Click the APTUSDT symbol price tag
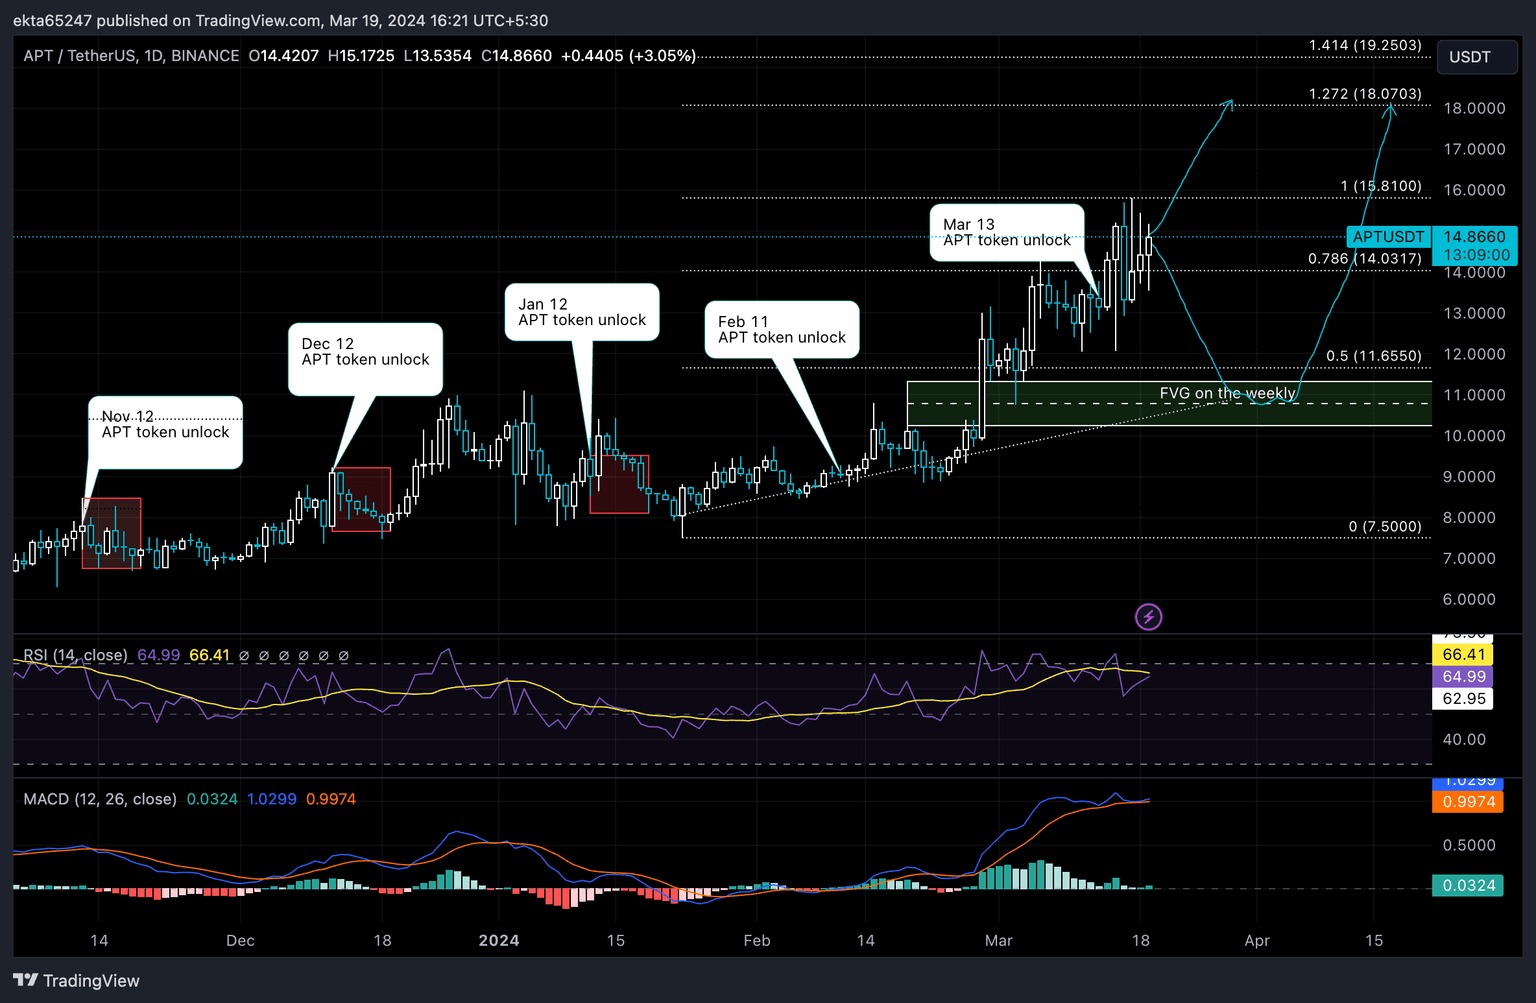Viewport: 1536px width, 1003px height. pos(1388,237)
